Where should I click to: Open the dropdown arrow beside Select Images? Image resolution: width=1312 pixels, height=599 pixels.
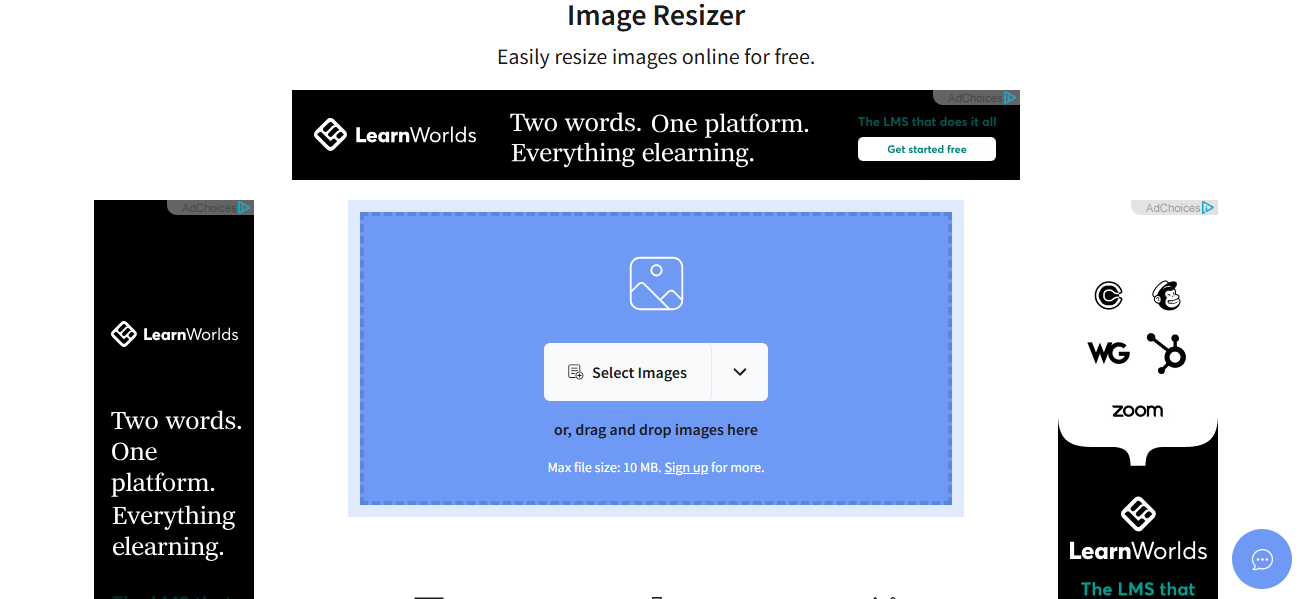coord(740,372)
